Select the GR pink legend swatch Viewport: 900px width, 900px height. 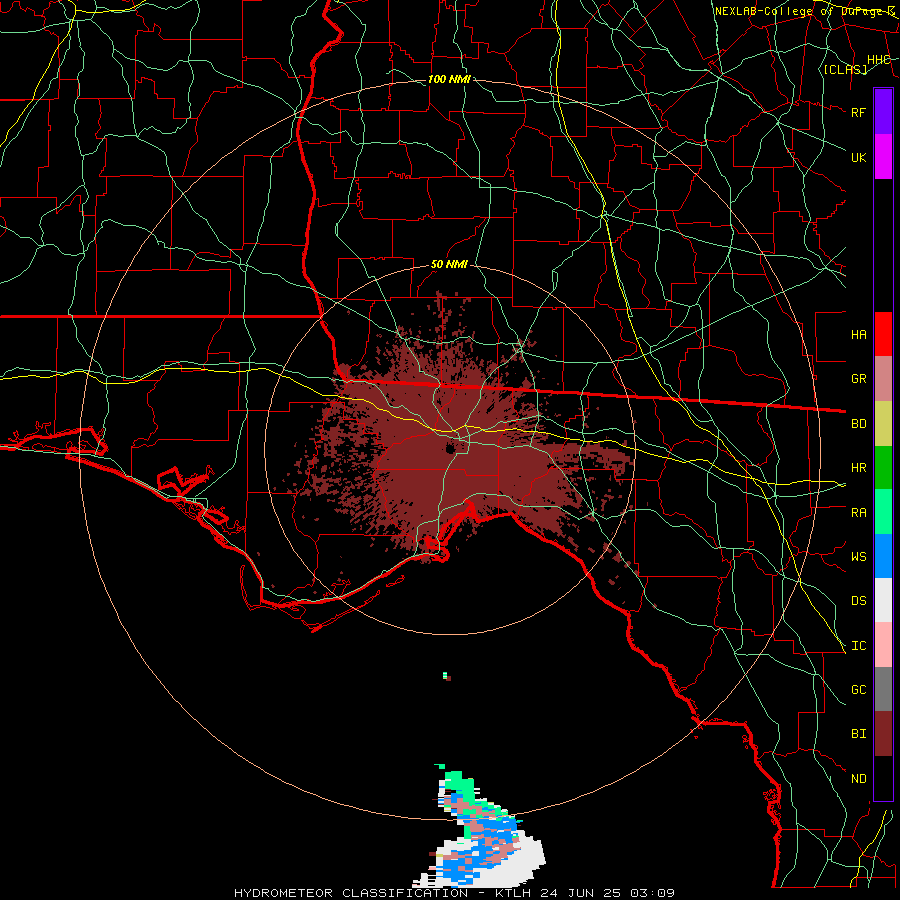tap(883, 379)
